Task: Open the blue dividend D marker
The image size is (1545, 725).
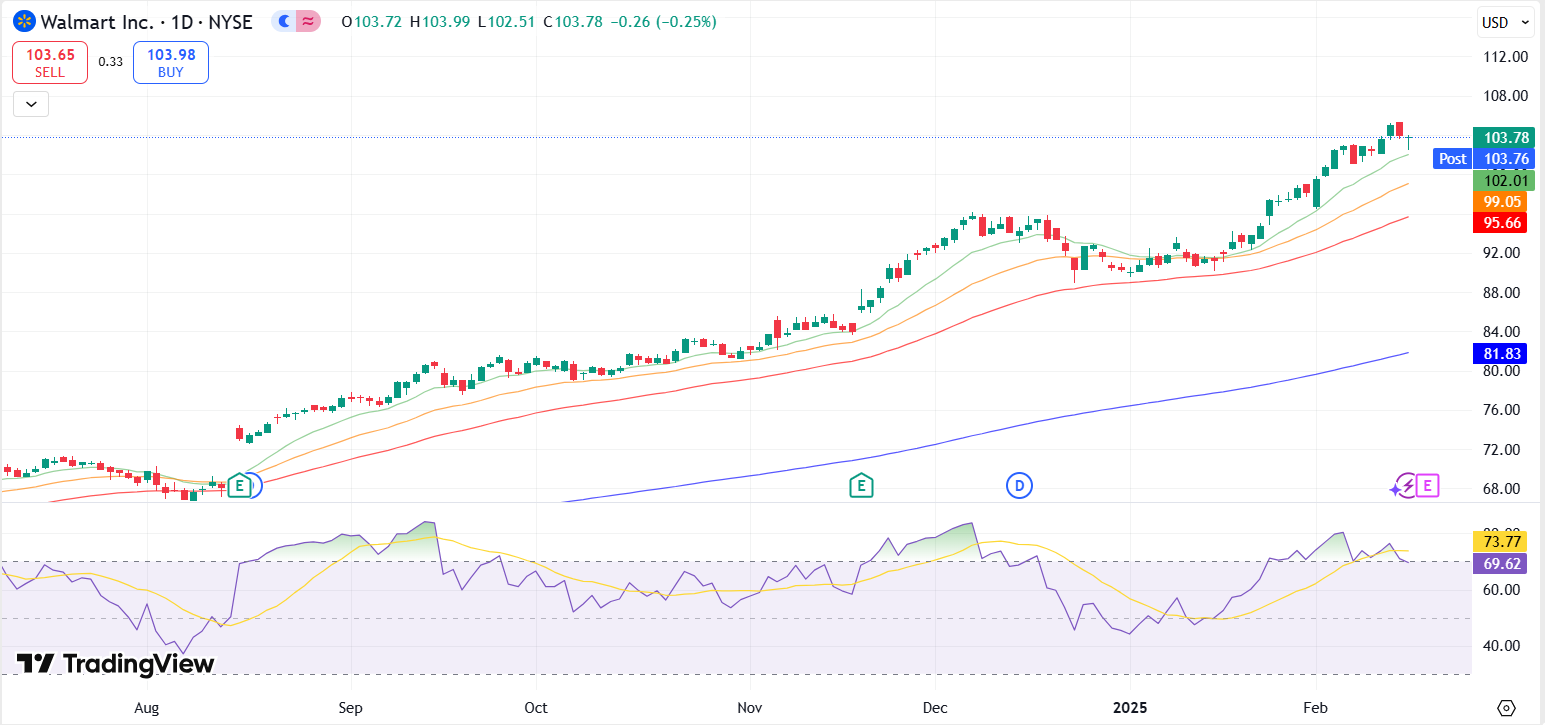Action: coord(1019,486)
